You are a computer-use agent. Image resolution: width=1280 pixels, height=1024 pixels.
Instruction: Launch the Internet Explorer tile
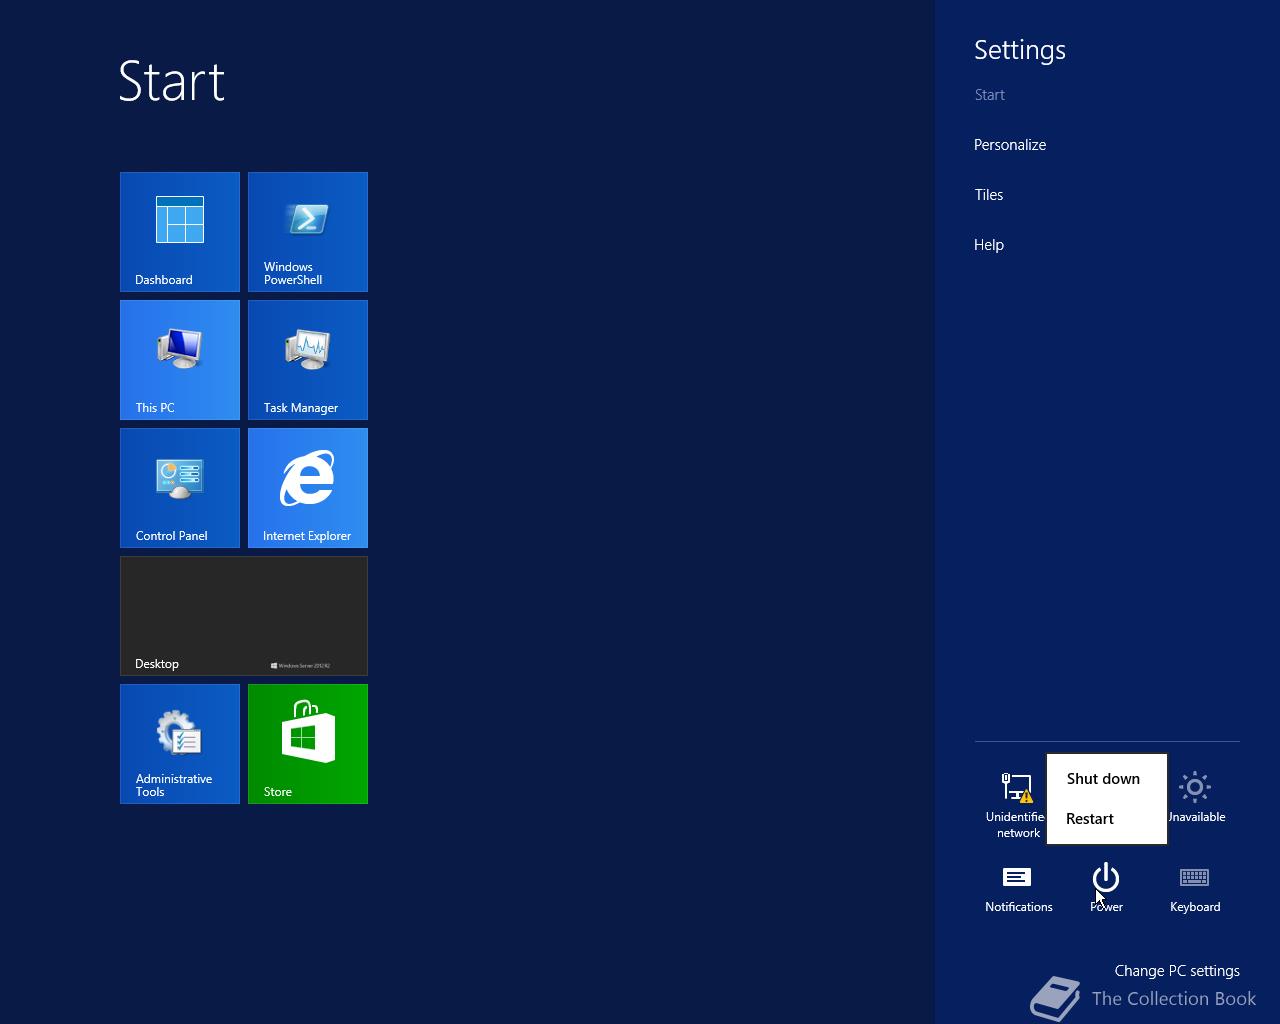click(308, 488)
